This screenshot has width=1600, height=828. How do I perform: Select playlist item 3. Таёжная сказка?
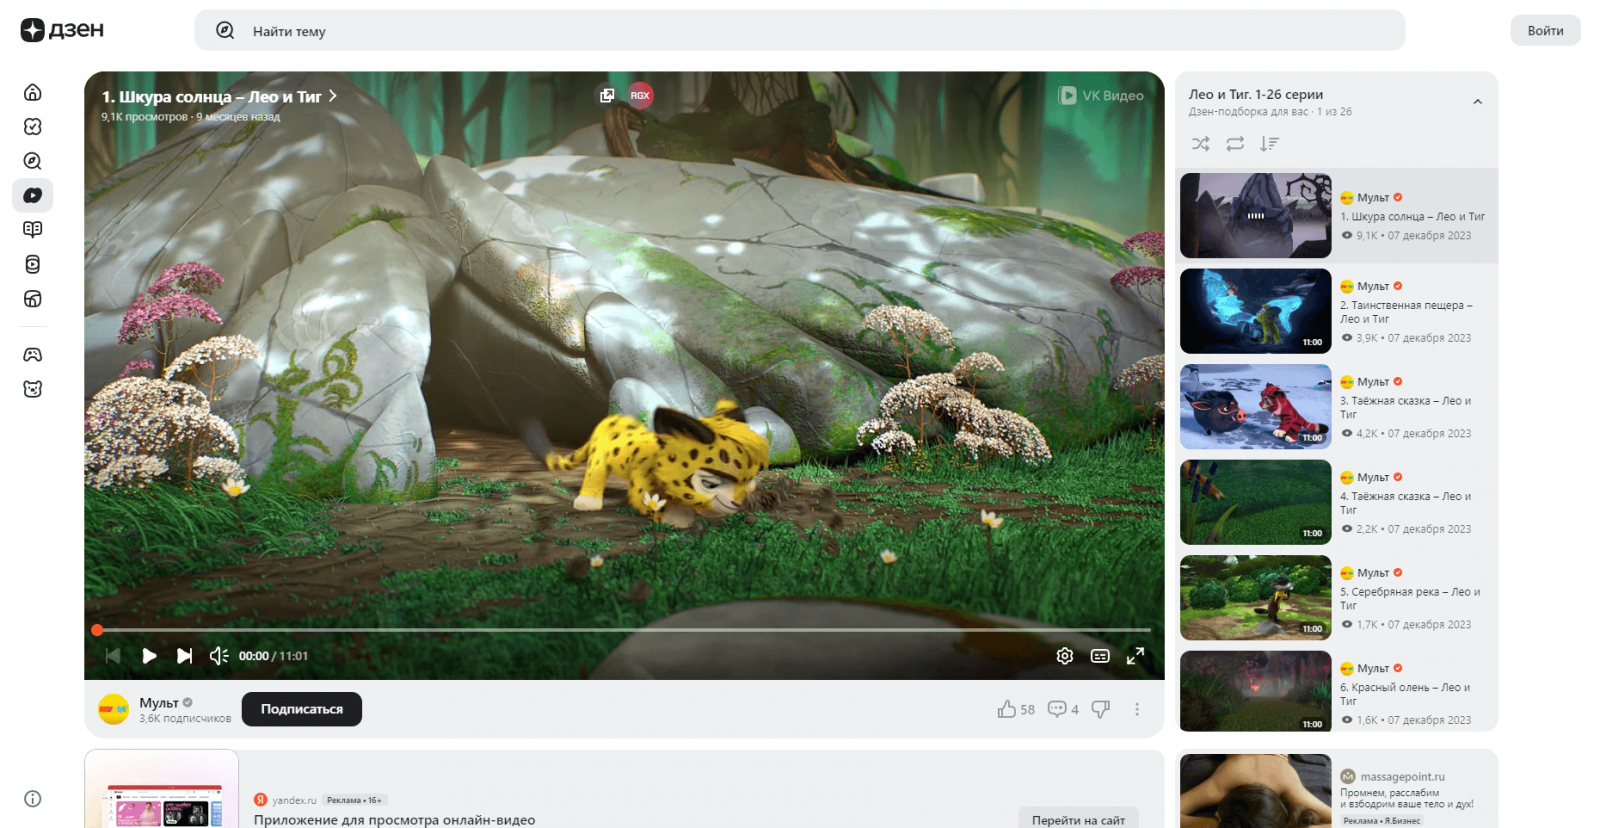coord(1337,407)
